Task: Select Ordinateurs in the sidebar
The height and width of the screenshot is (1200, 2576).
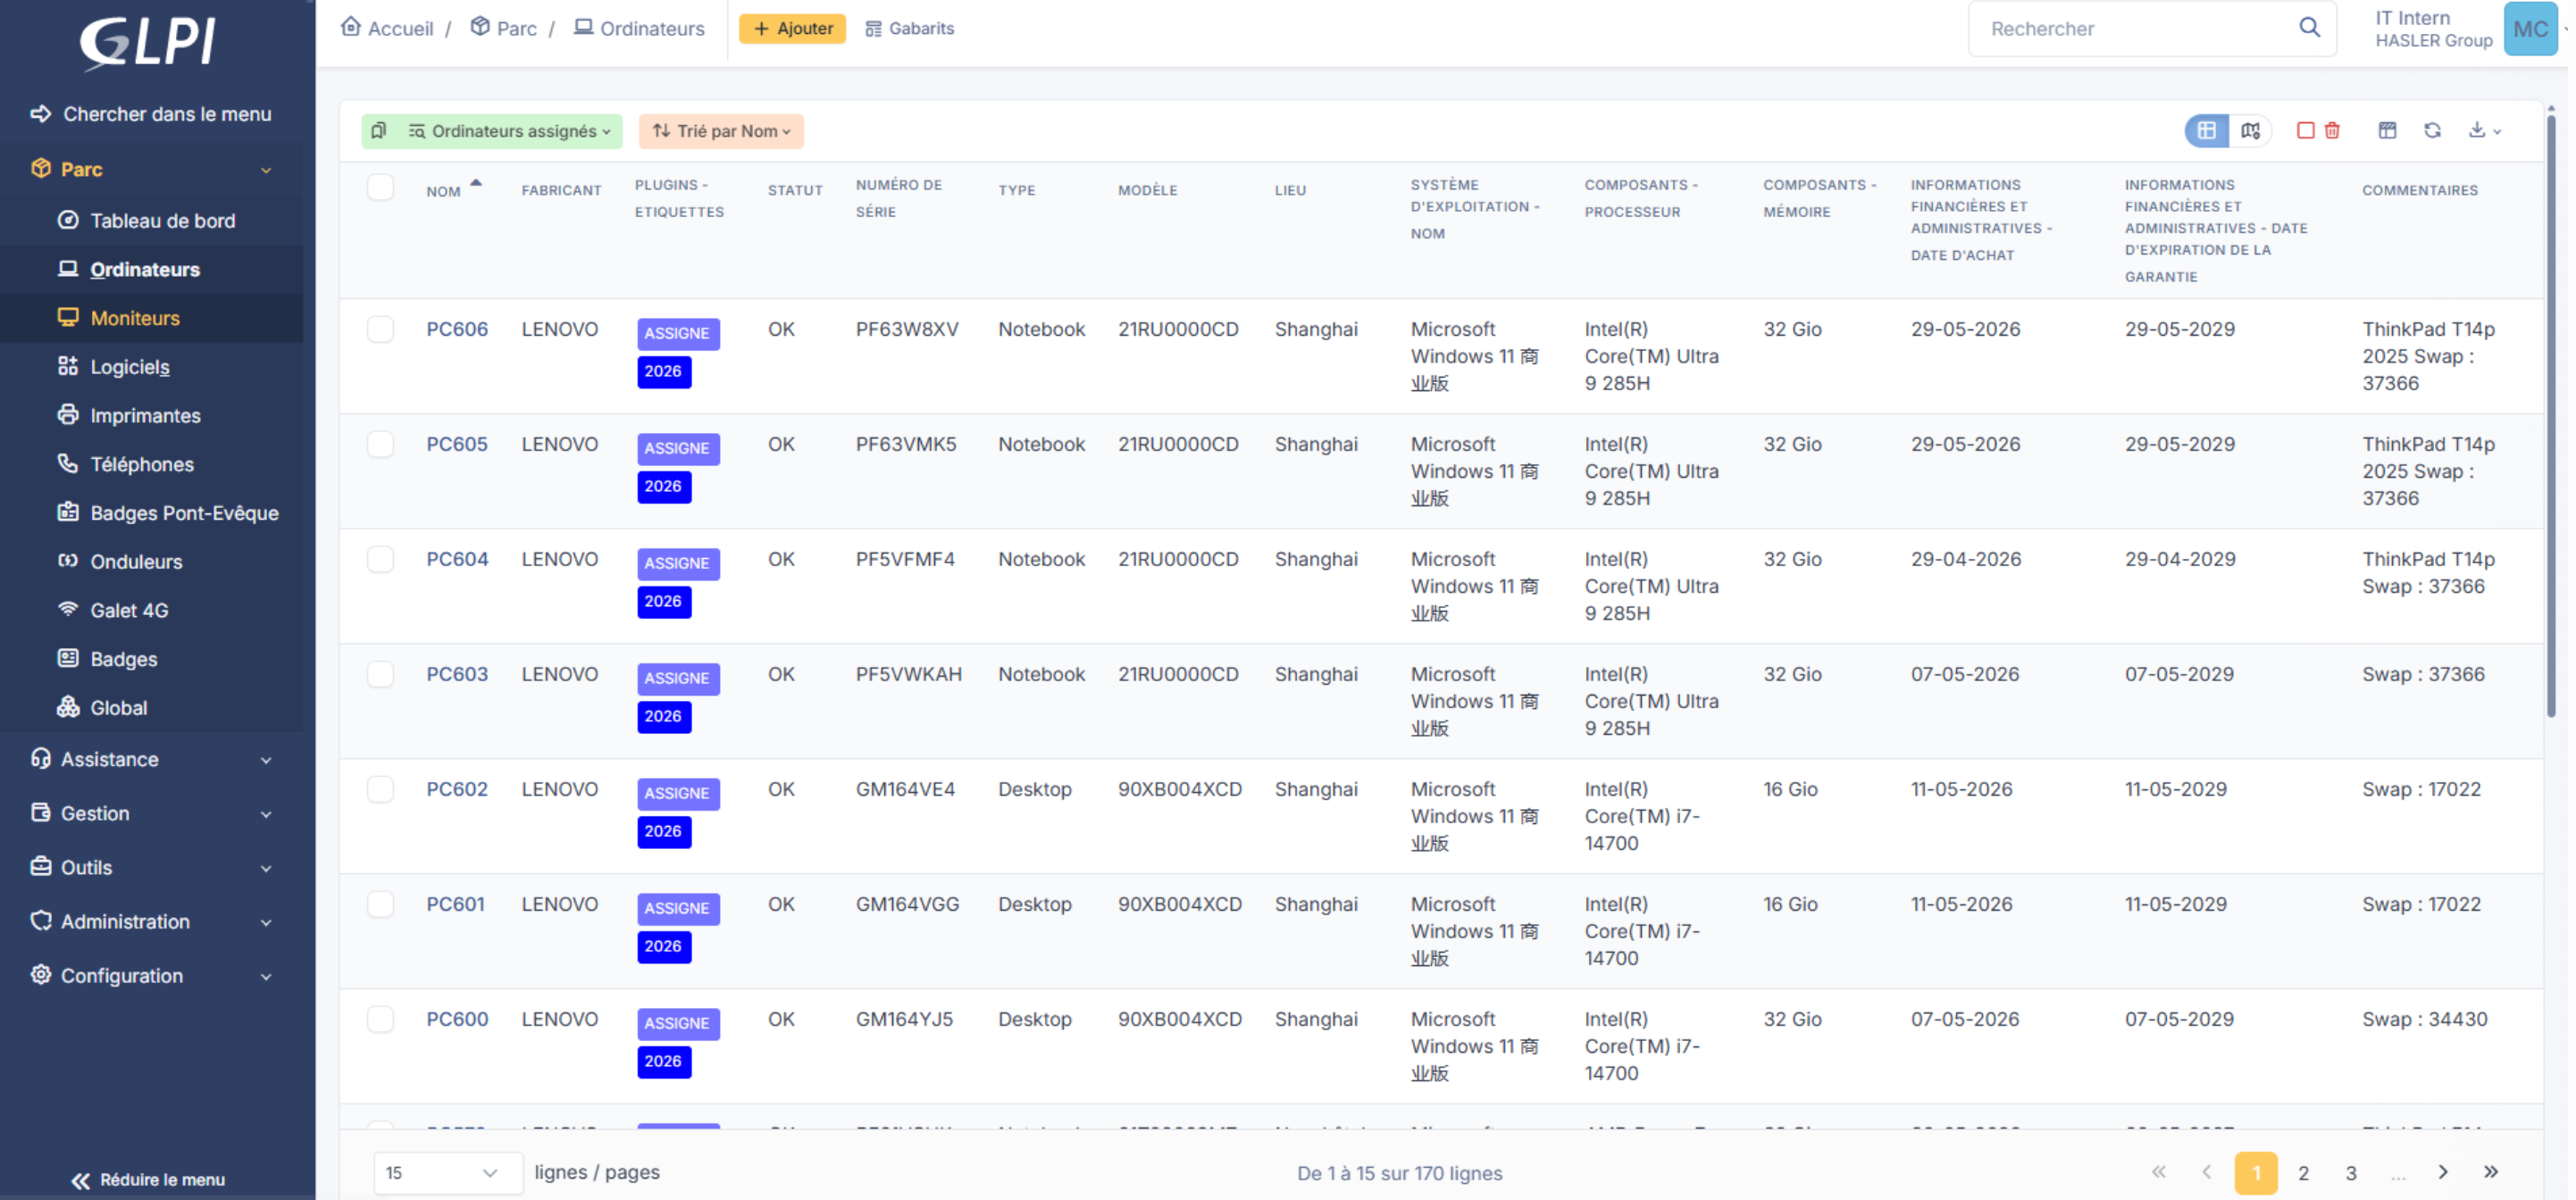Action: (x=144, y=269)
